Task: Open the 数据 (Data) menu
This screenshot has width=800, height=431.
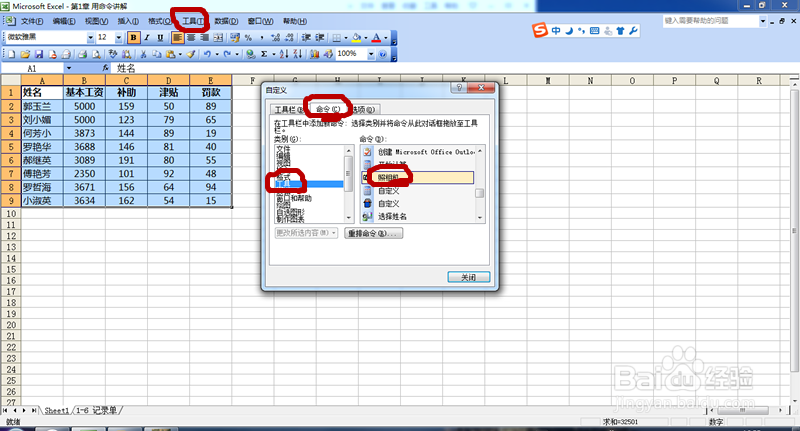Action: 226,21
